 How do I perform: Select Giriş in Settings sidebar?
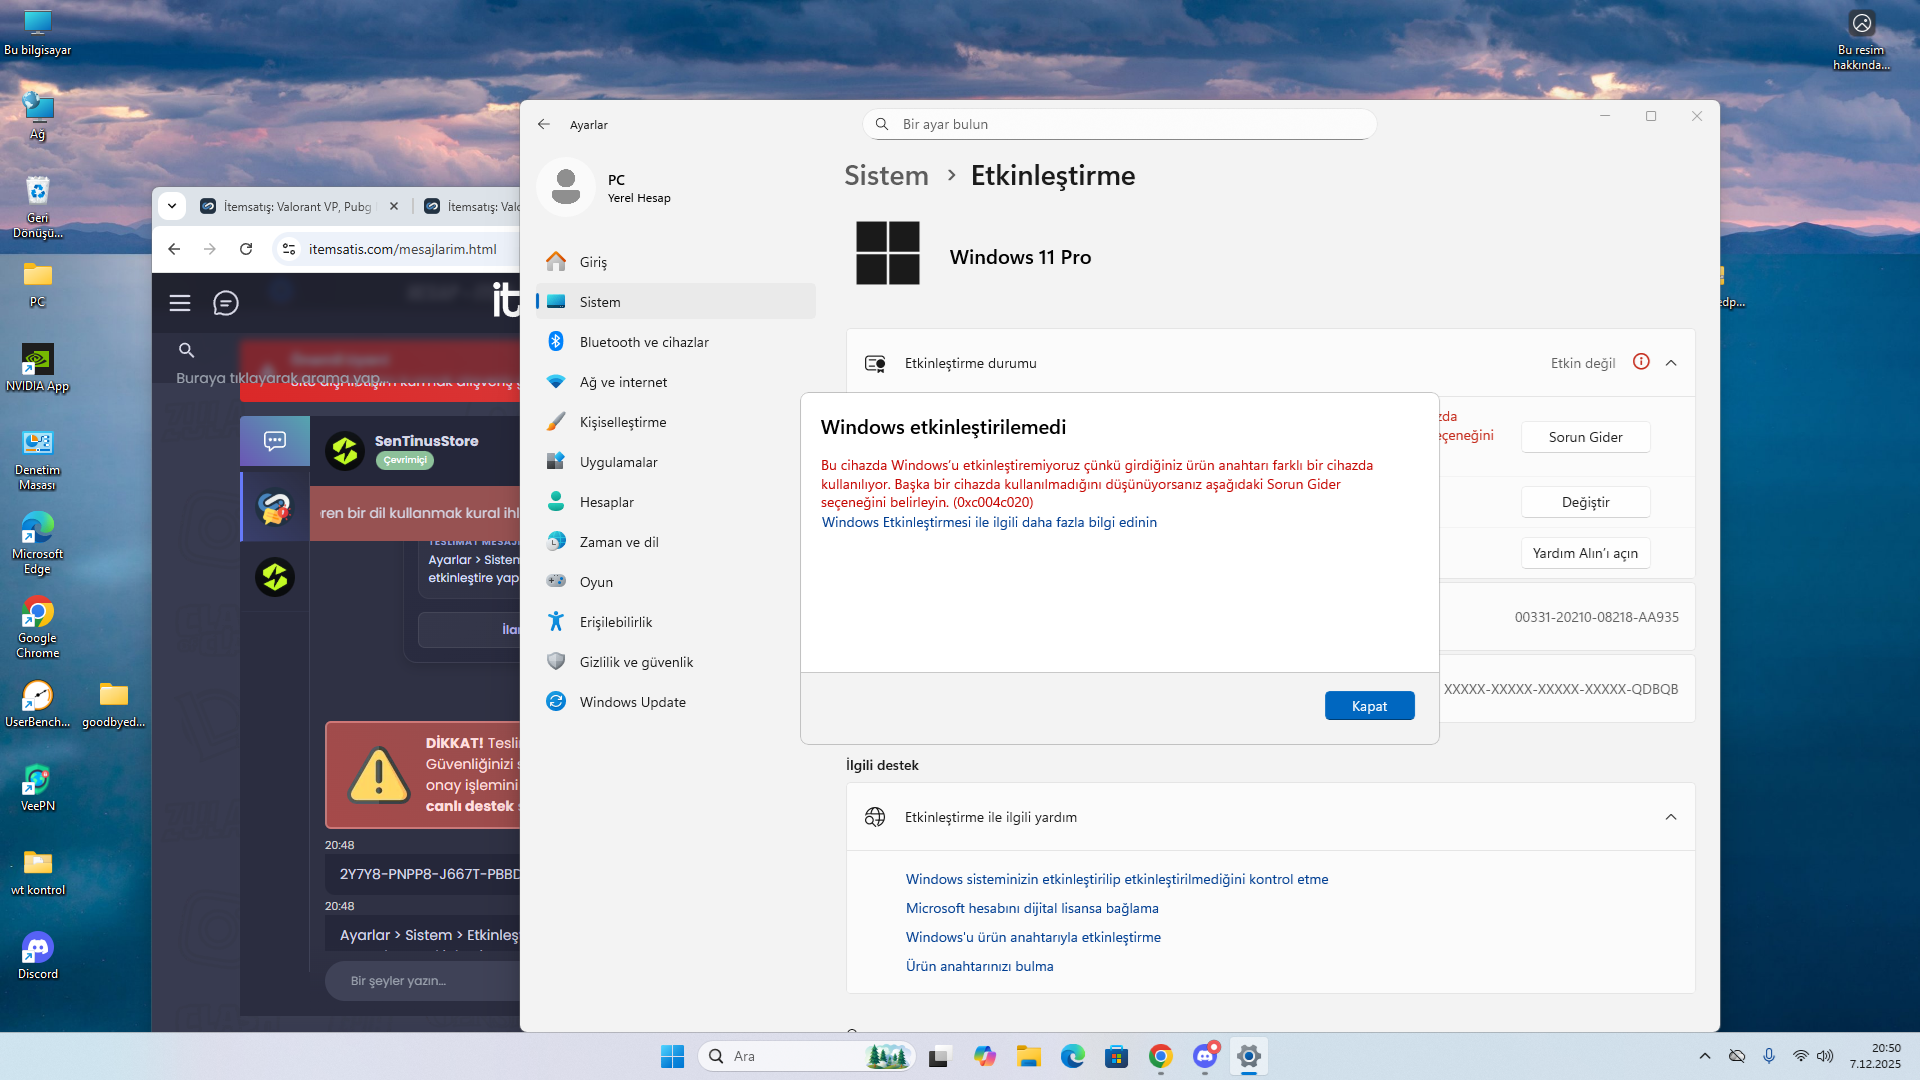[x=676, y=262]
